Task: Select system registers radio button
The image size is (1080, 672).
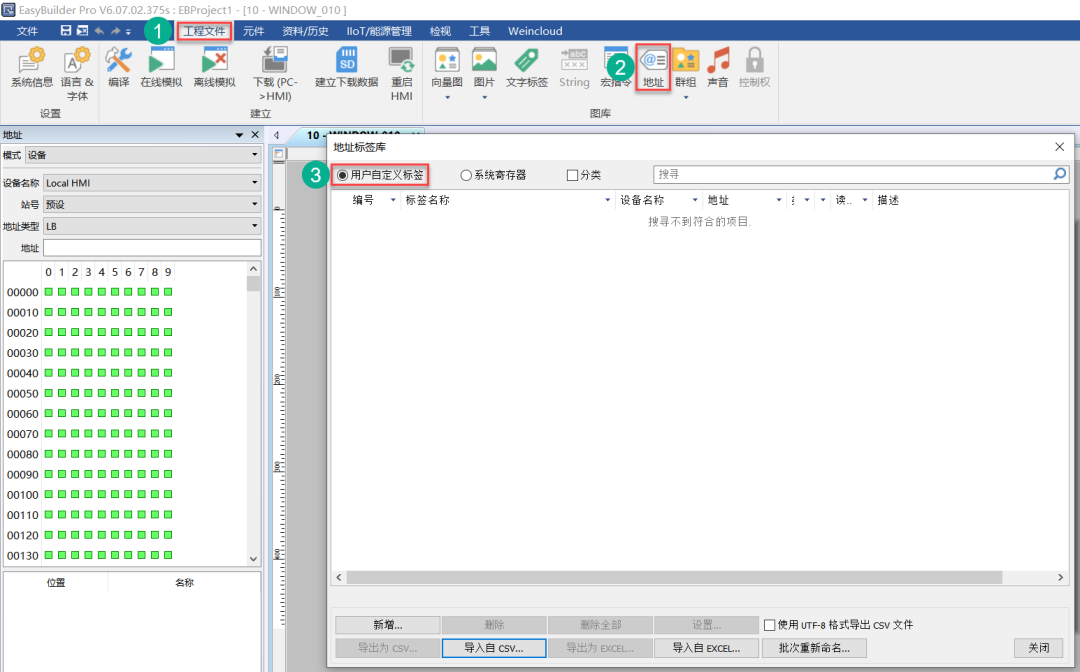Action: [466, 175]
